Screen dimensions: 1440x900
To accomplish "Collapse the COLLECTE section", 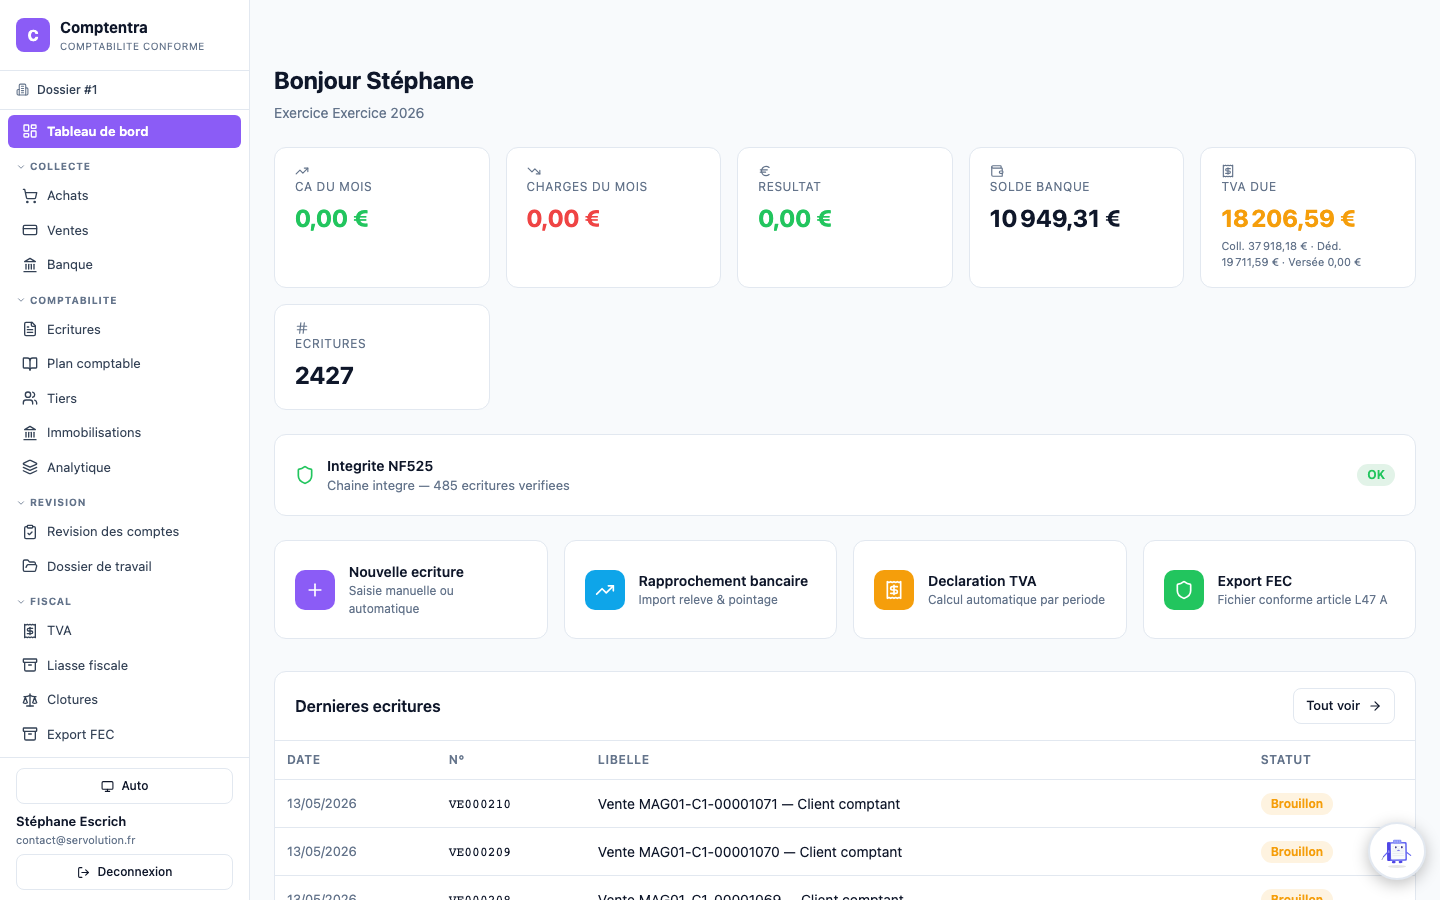I will (x=55, y=167).
